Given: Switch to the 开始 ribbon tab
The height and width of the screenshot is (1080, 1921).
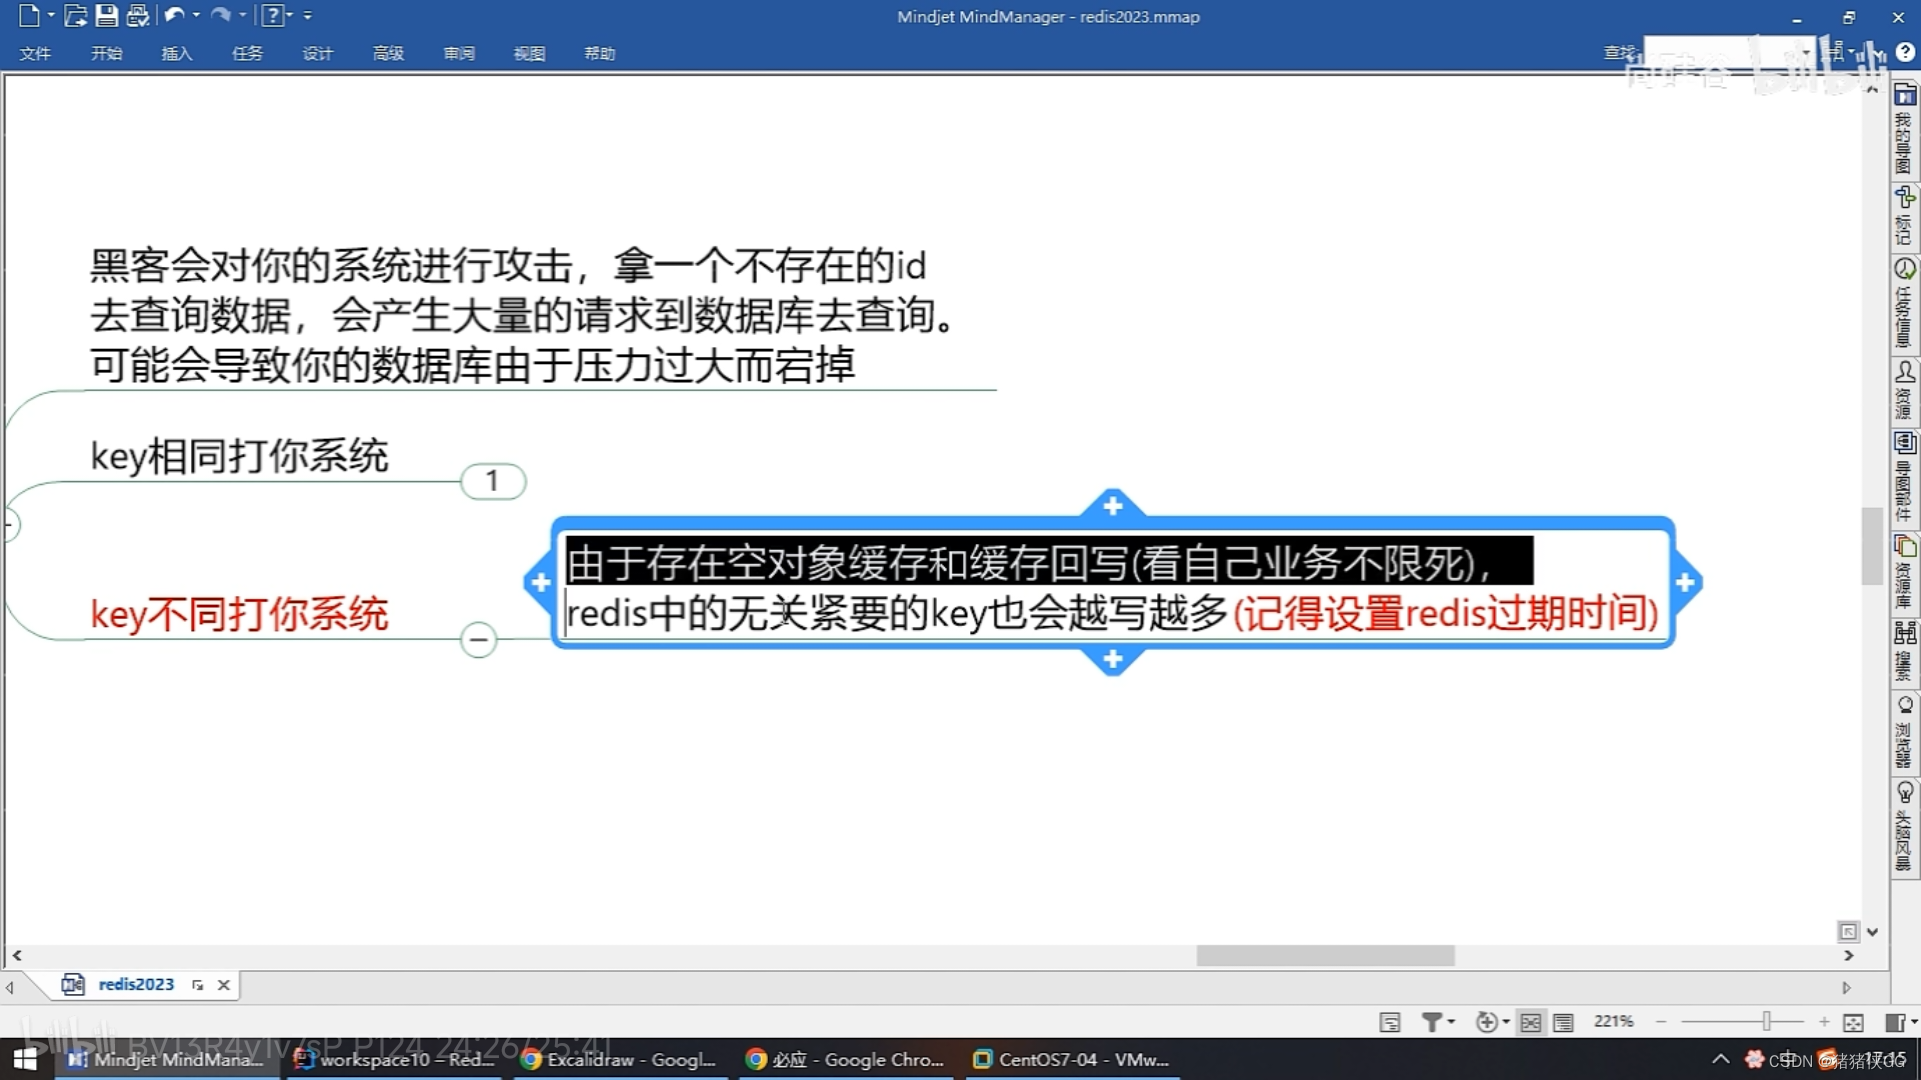Looking at the screenshot, I should [x=107, y=53].
